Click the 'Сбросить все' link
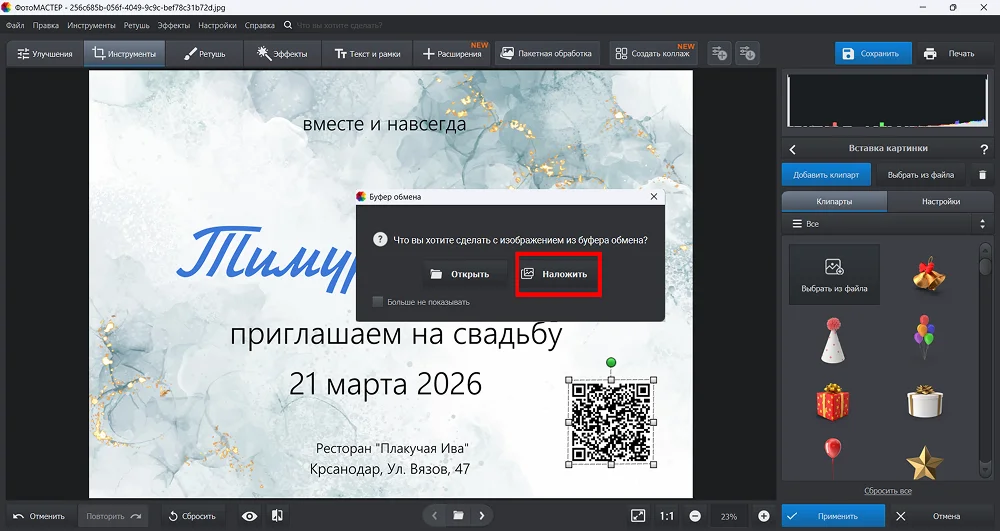Image resolution: width=1000 pixels, height=531 pixels. tap(888, 491)
